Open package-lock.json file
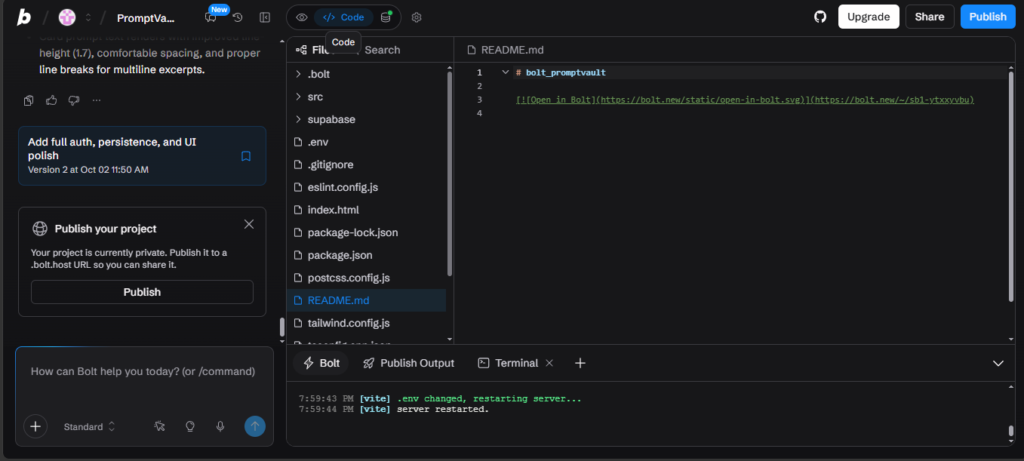Screen dimensions: 1024x461 coord(366,232)
